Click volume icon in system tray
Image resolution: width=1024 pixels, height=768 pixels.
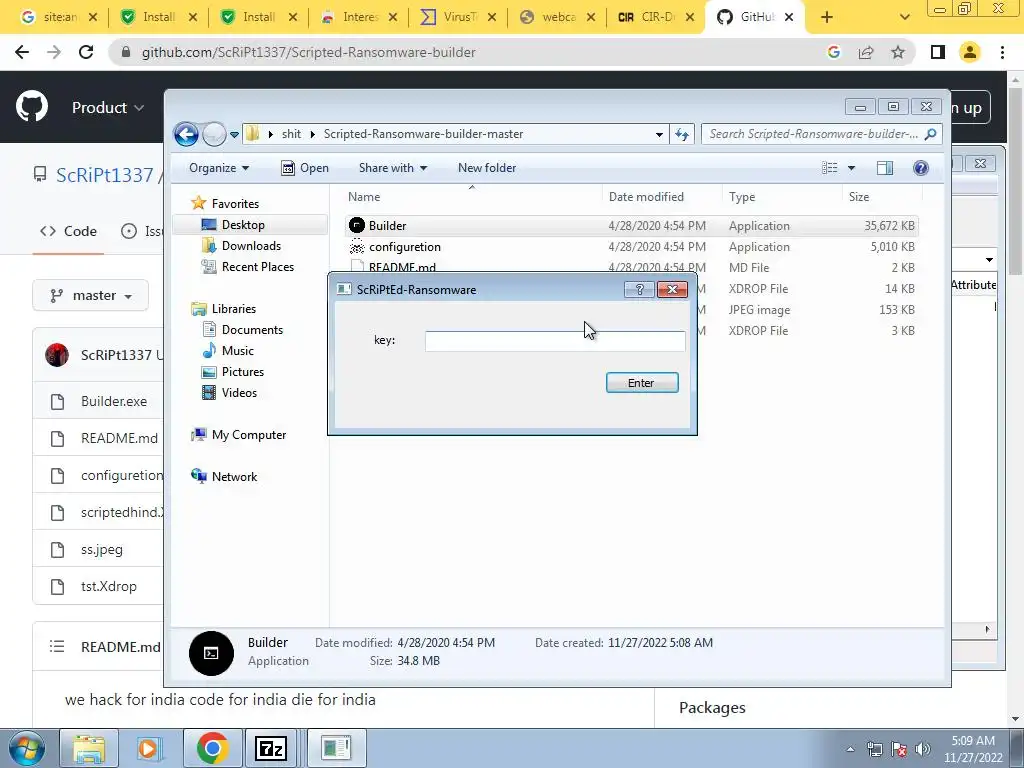[x=923, y=749]
